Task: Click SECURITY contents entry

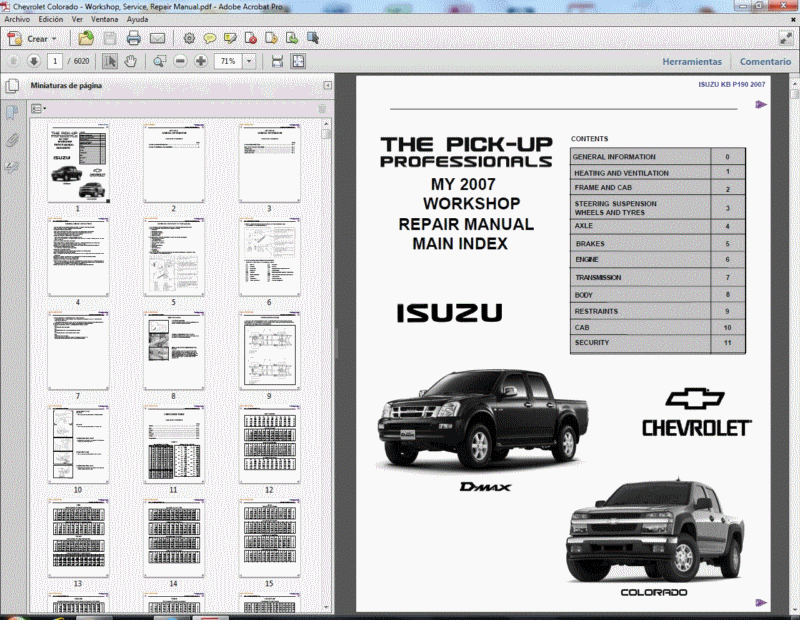Action: (591, 343)
